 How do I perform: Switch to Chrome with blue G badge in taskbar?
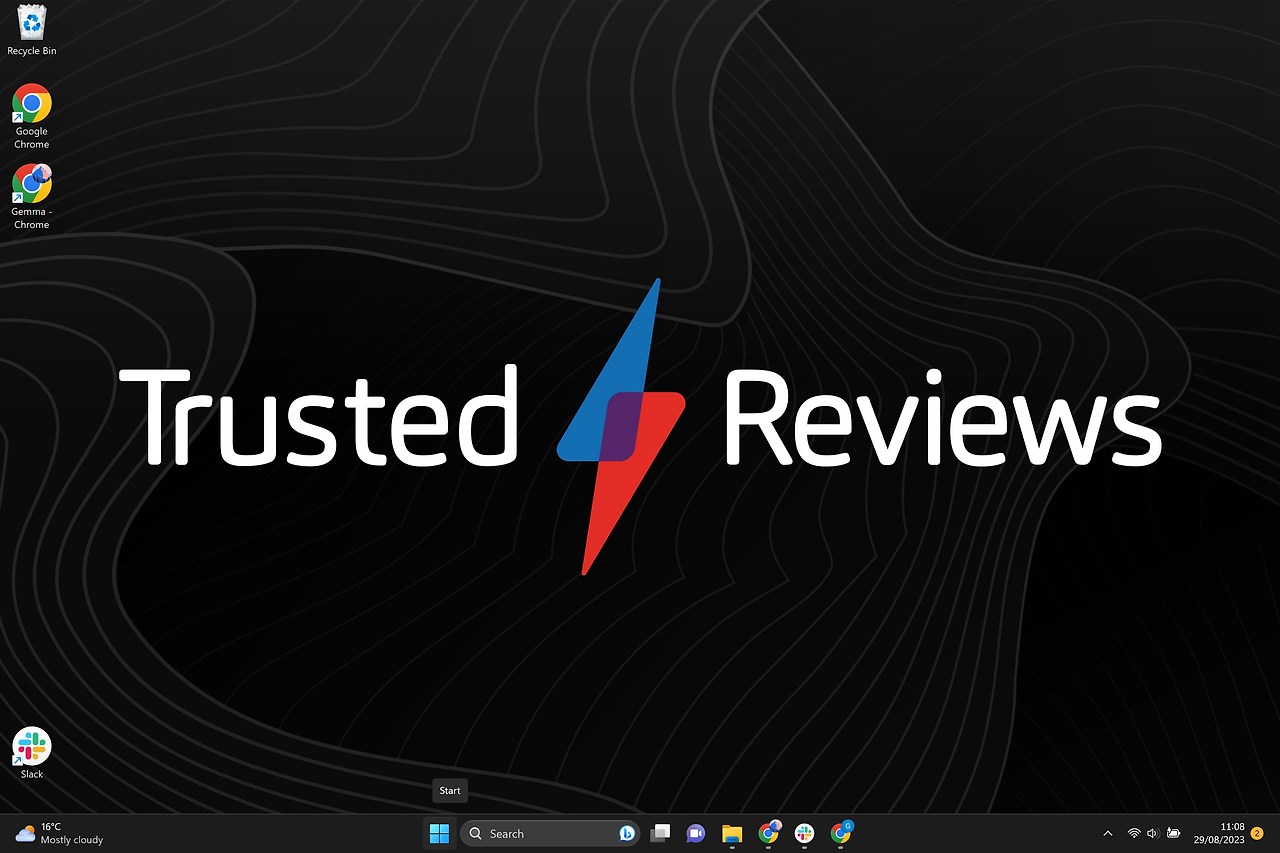(x=841, y=832)
